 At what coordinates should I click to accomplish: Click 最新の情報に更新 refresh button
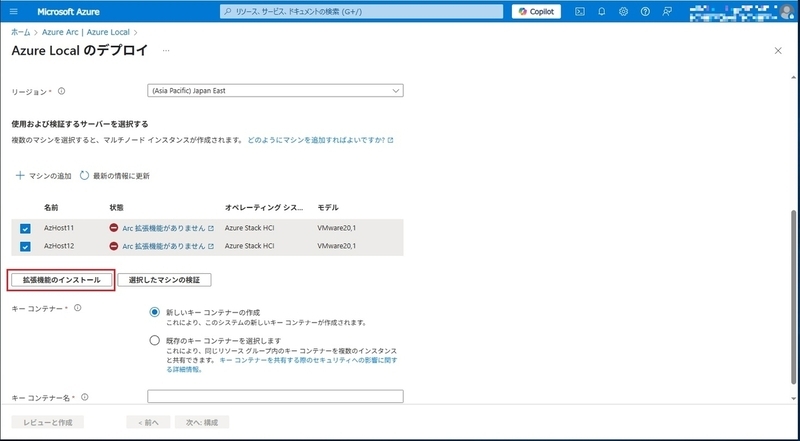pos(115,176)
